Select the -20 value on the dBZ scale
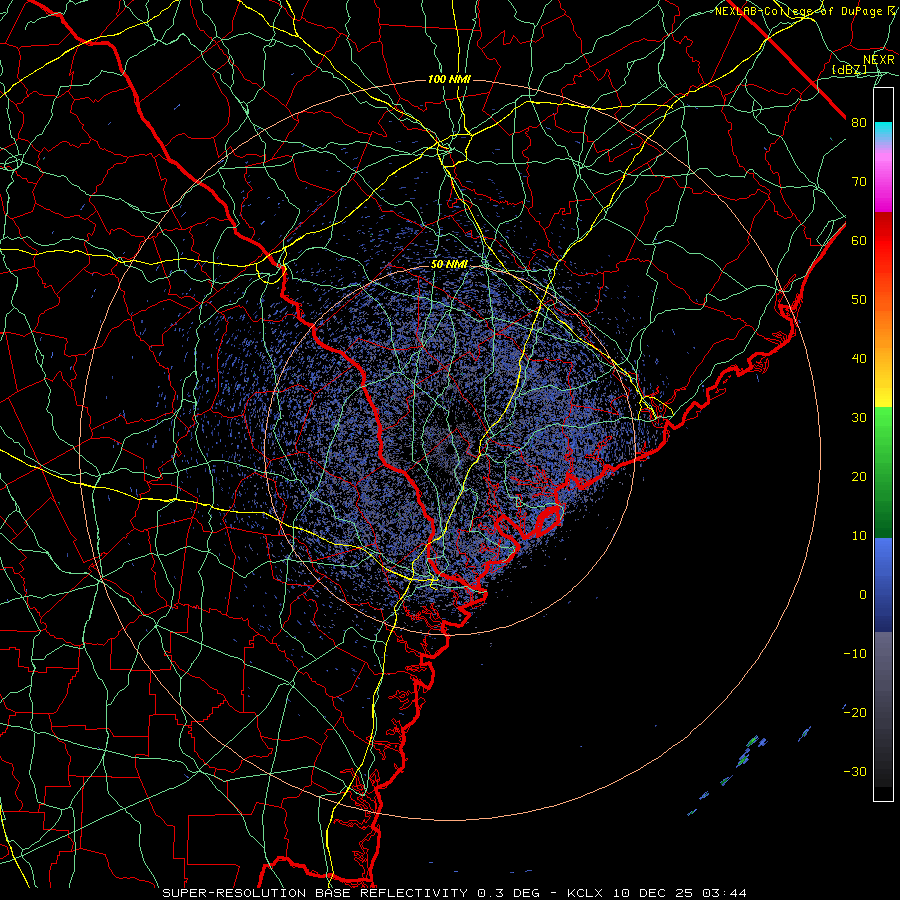This screenshot has width=900, height=900. pos(855,712)
